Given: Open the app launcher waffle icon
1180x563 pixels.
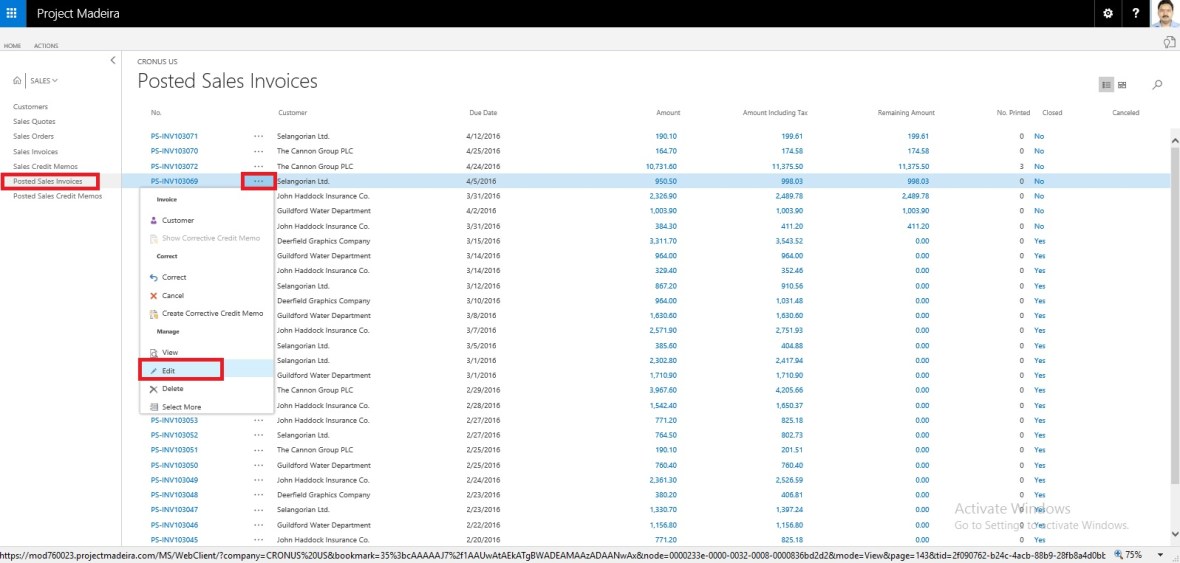Looking at the screenshot, I should [x=12, y=13].
